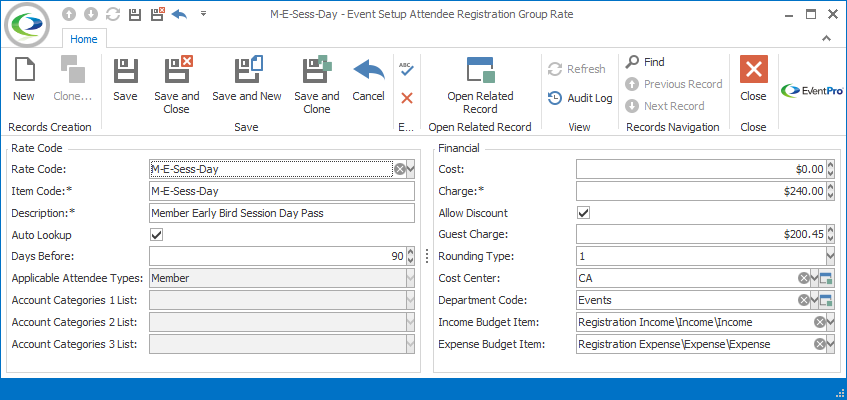This screenshot has height=400, width=847.
Task: Clear the Expense Budget Item value
Action: [x=820, y=344]
